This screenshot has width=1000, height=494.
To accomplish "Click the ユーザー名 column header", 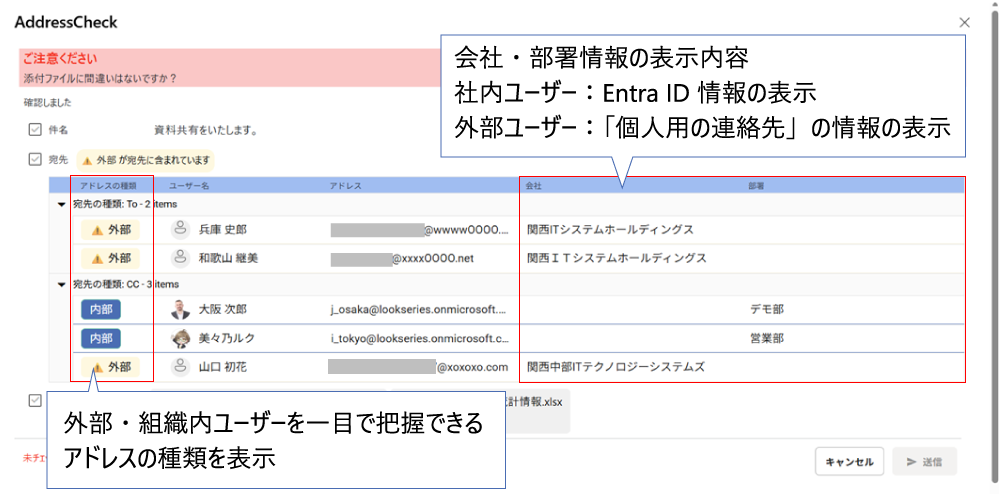I will [188, 185].
